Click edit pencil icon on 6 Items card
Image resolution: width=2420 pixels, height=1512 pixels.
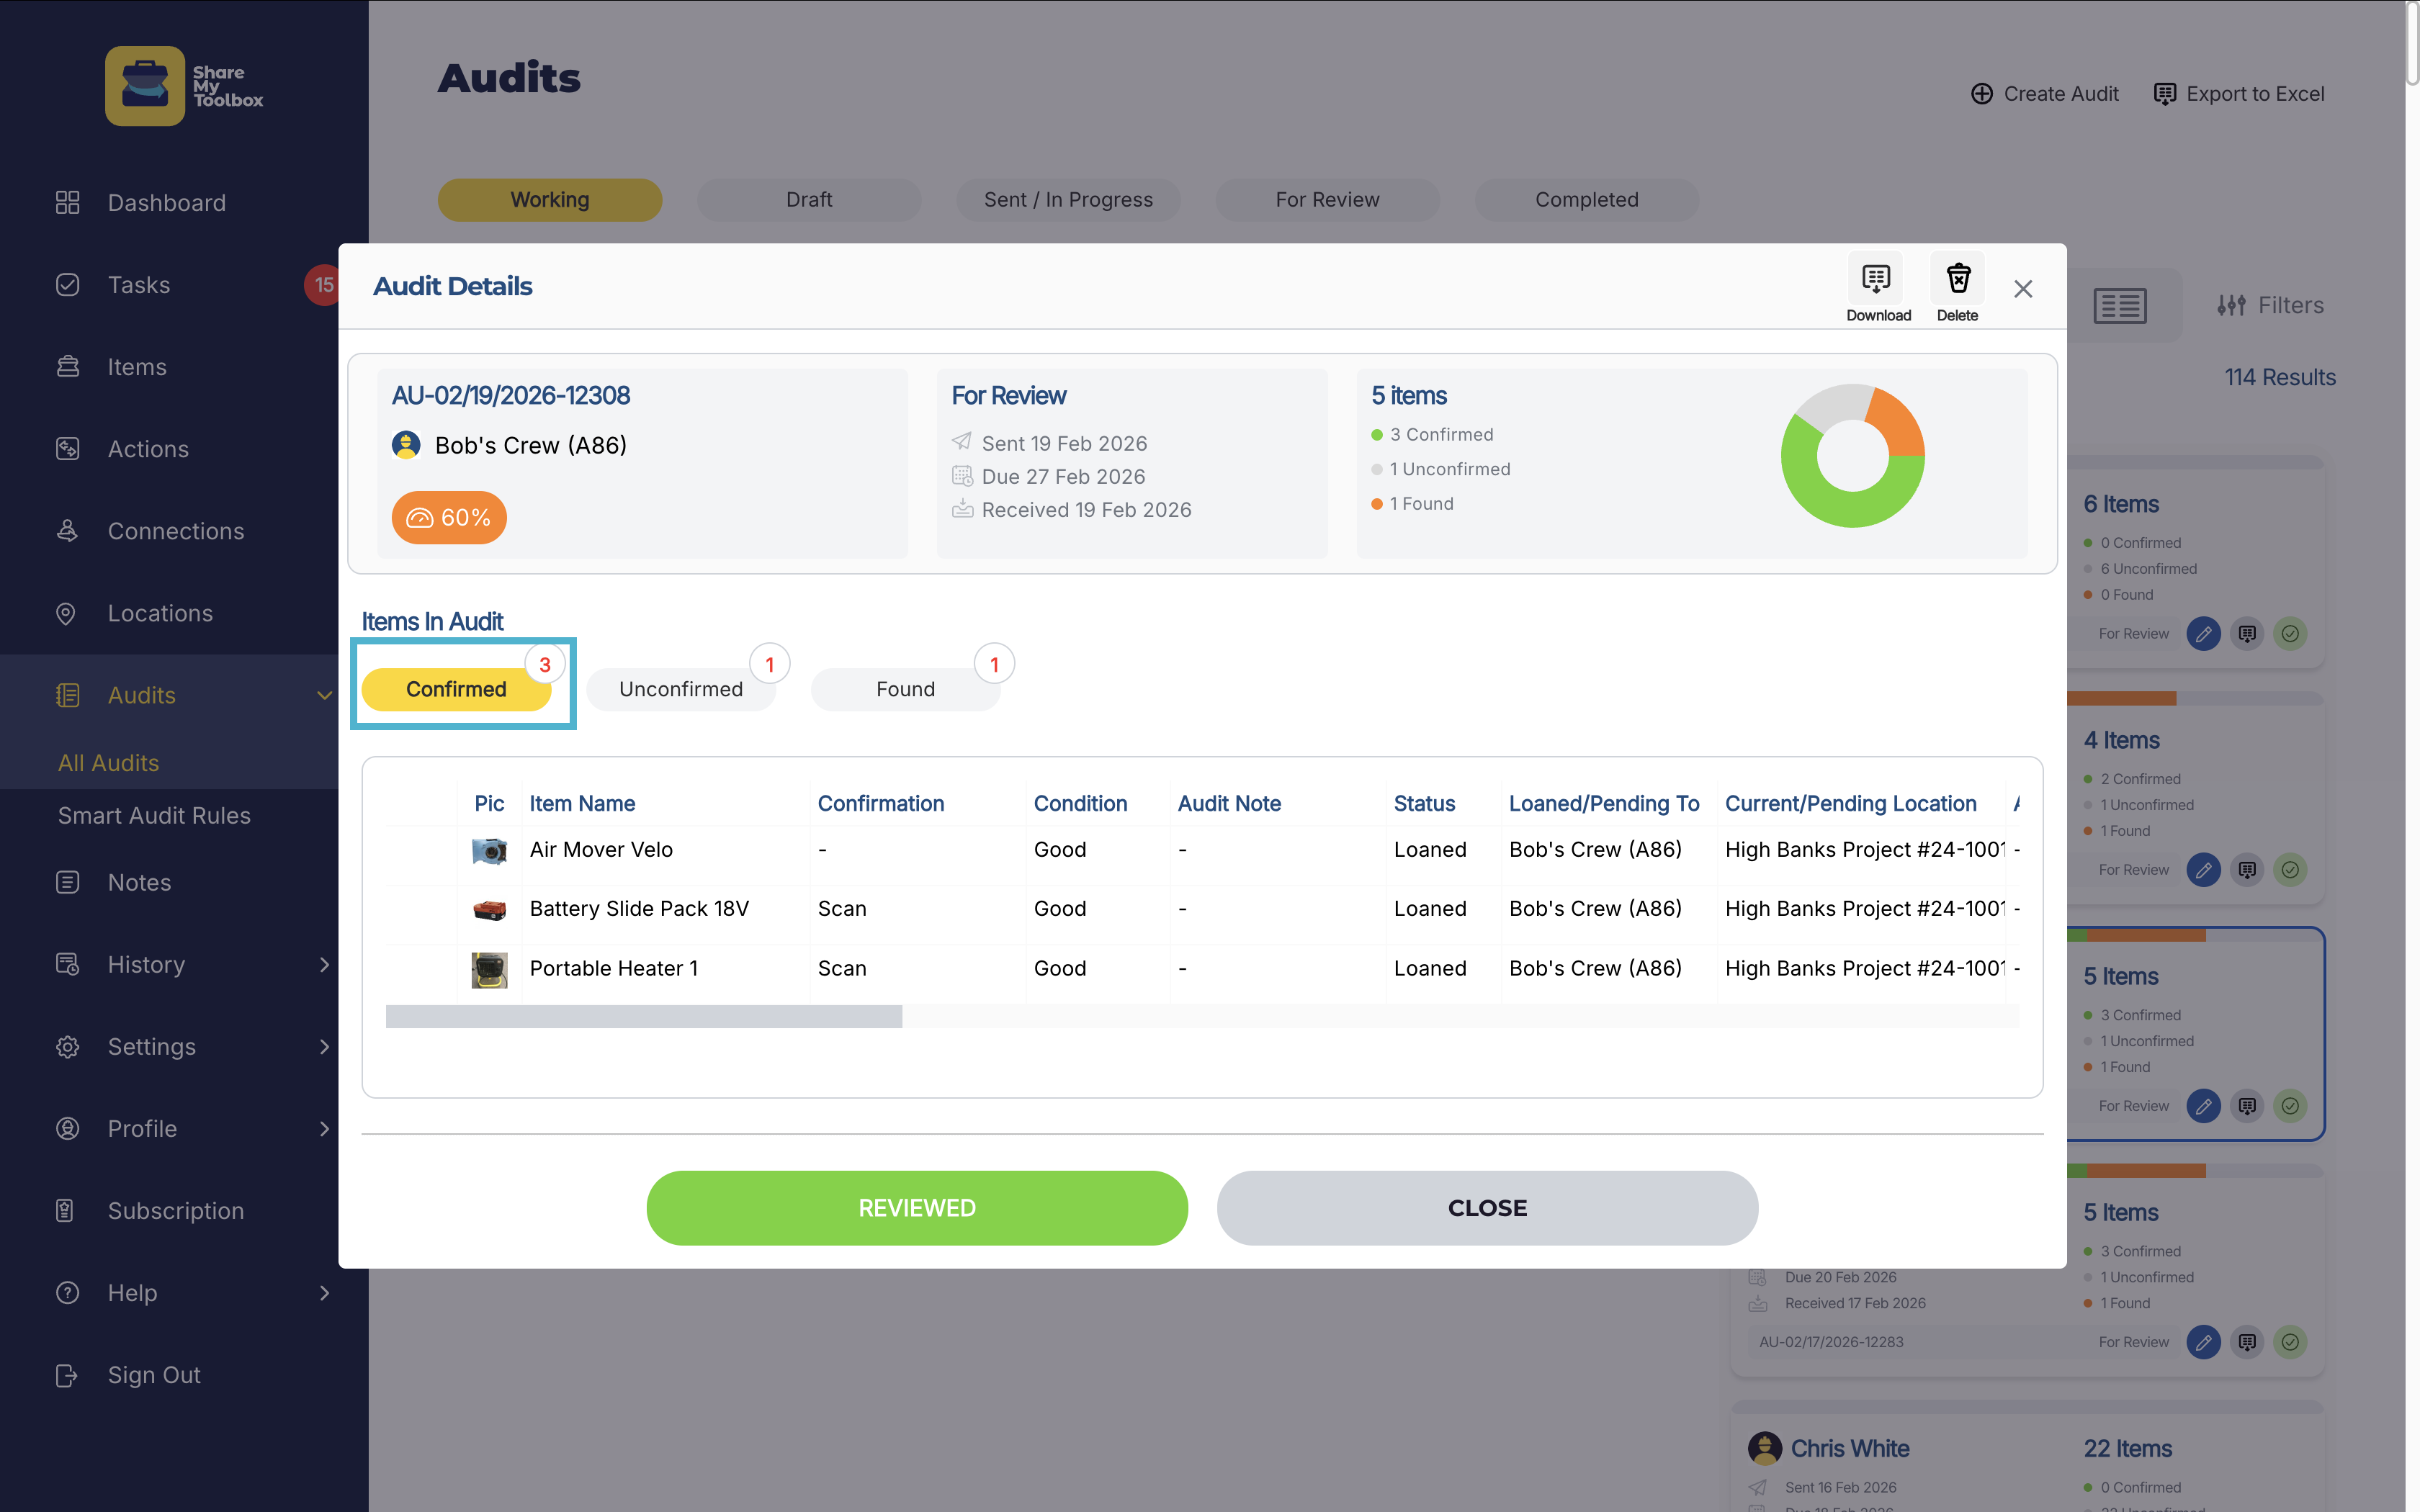click(2204, 633)
